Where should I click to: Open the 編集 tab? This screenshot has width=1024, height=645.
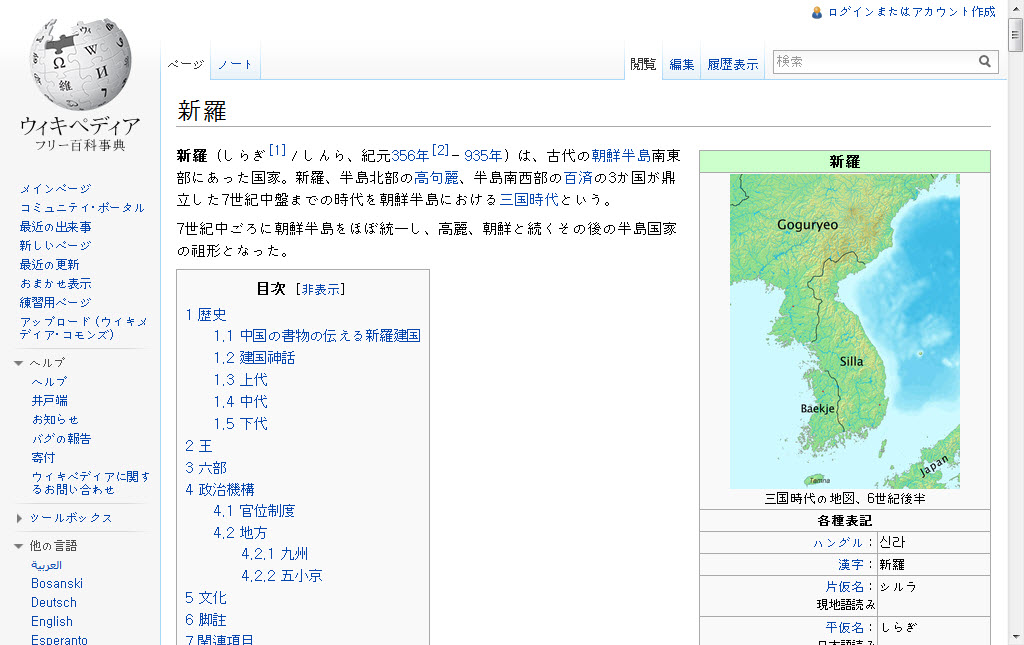point(682,64)
